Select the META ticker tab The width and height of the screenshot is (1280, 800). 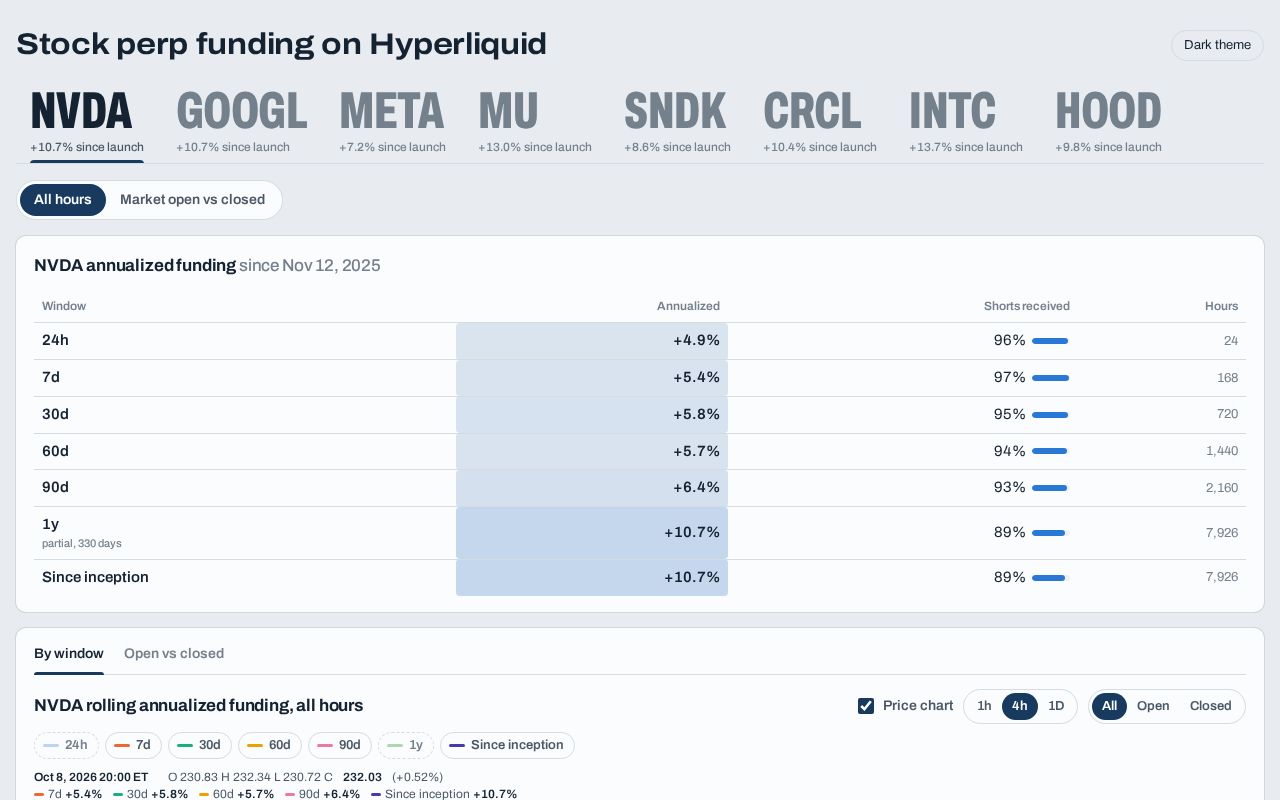392,122
